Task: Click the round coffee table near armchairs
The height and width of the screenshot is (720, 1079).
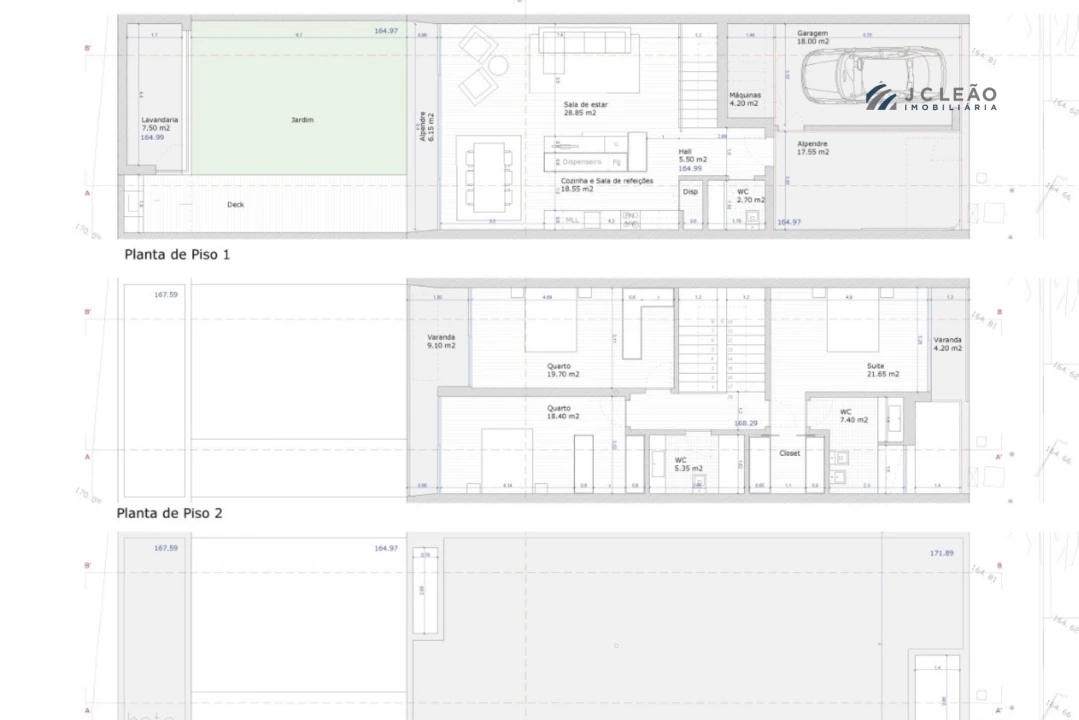Action: pos(498,65)
